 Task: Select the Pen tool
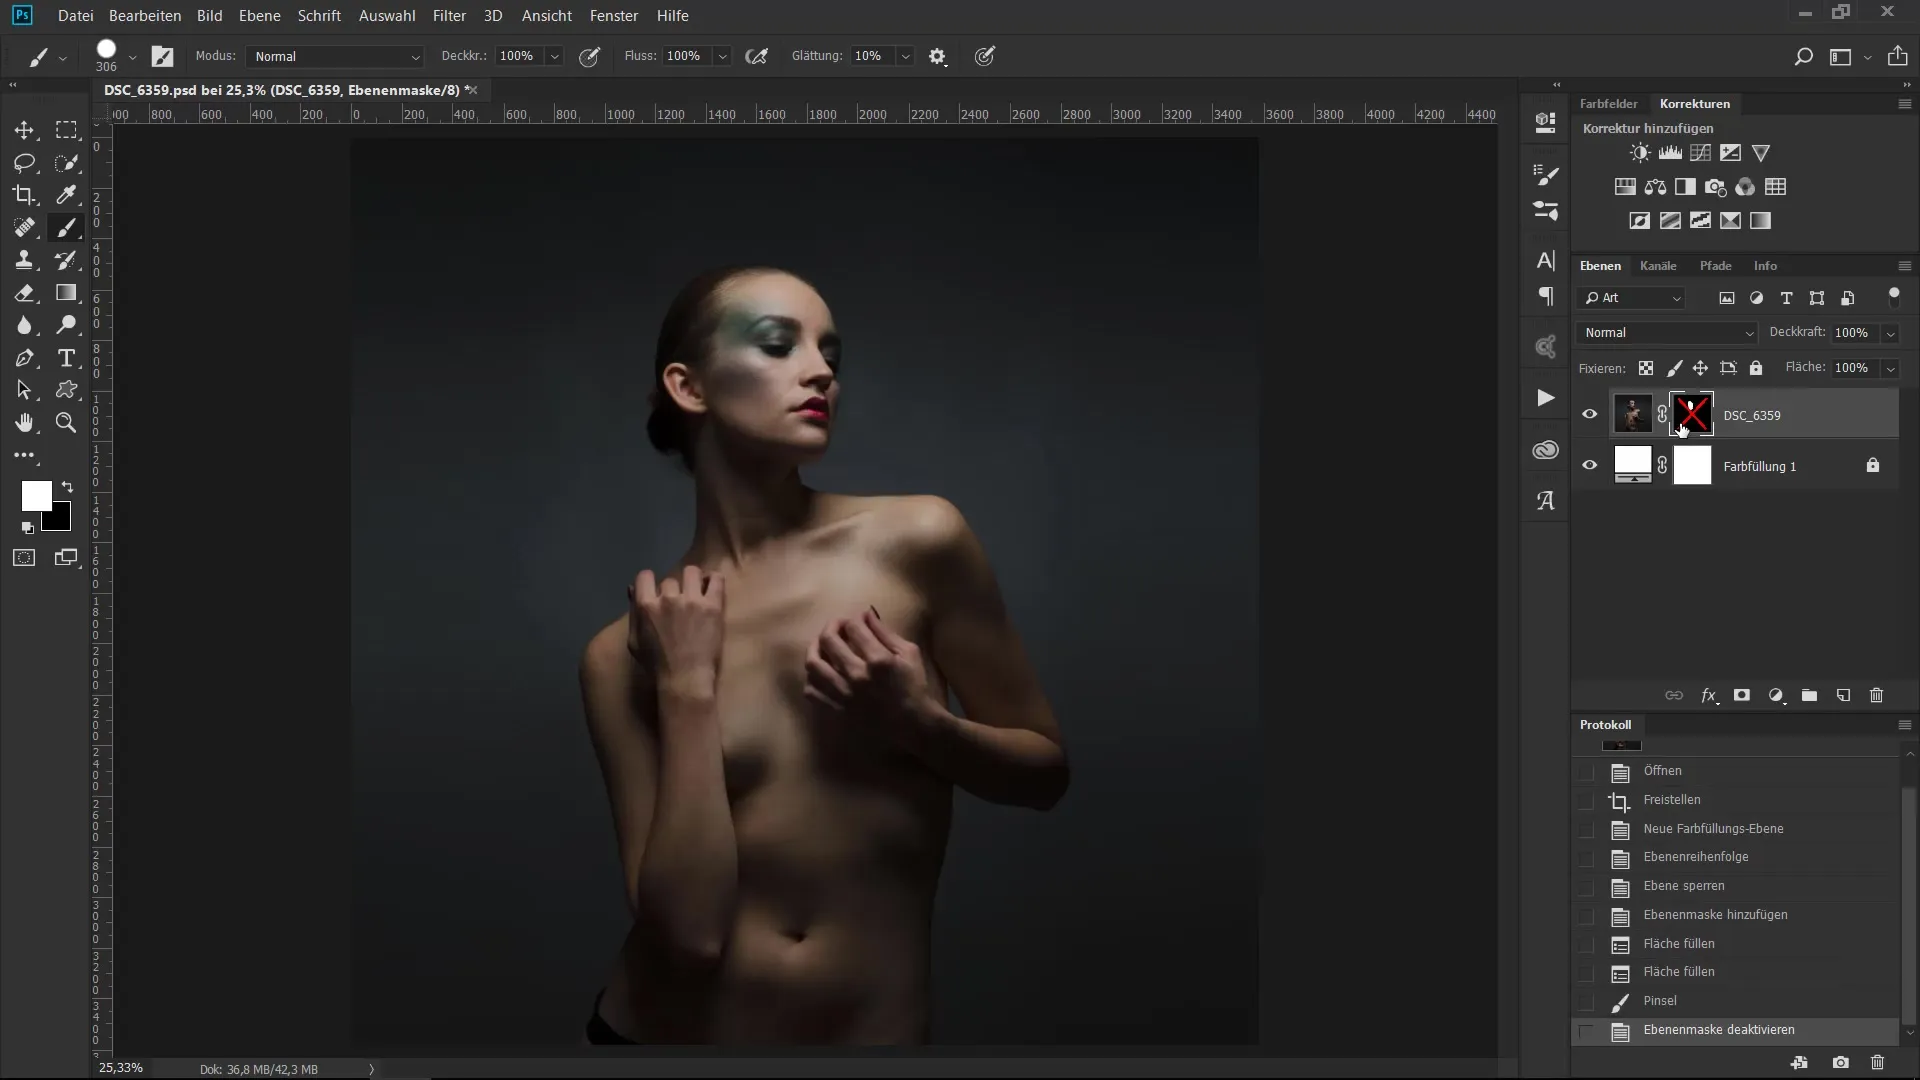coord(24,358)
